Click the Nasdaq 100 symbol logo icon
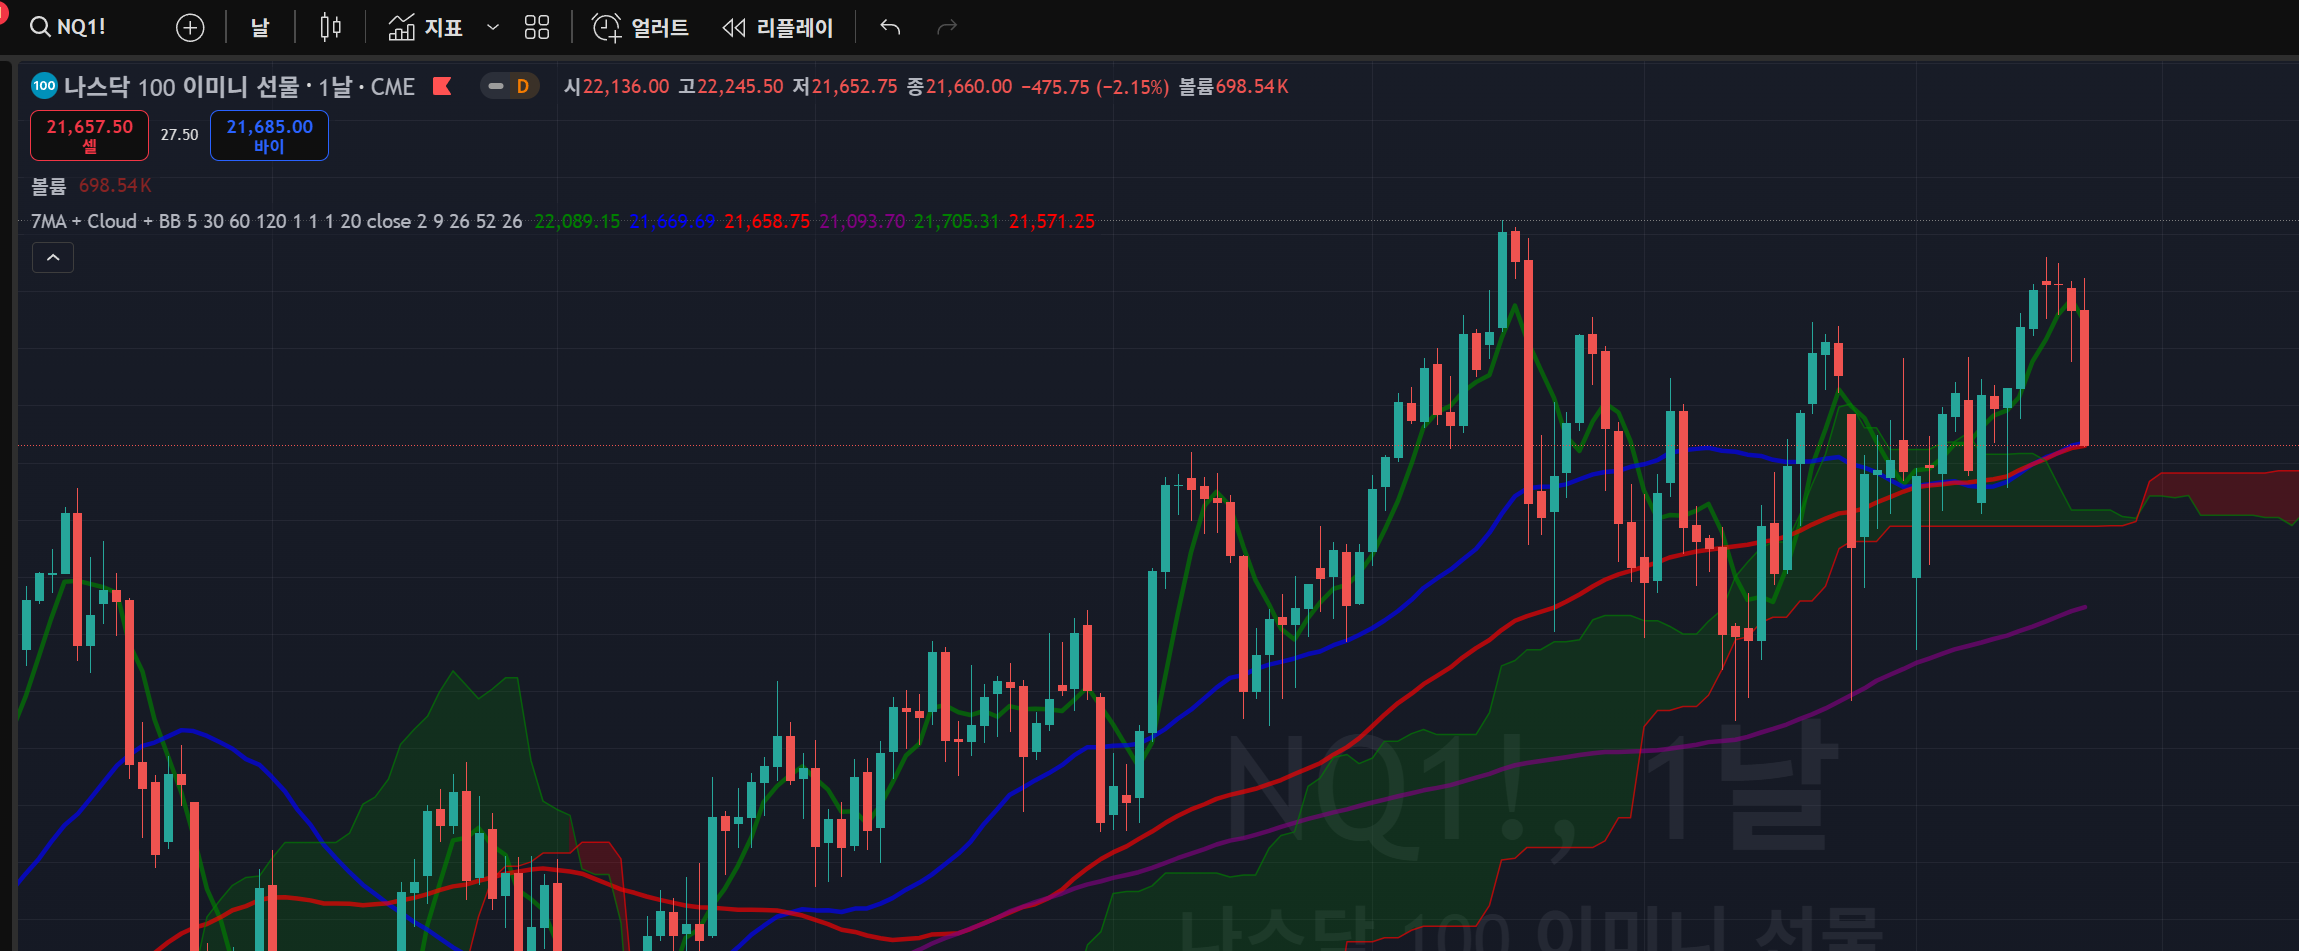This screenshot has height=951, width=2299. click(x=44, y=86)
